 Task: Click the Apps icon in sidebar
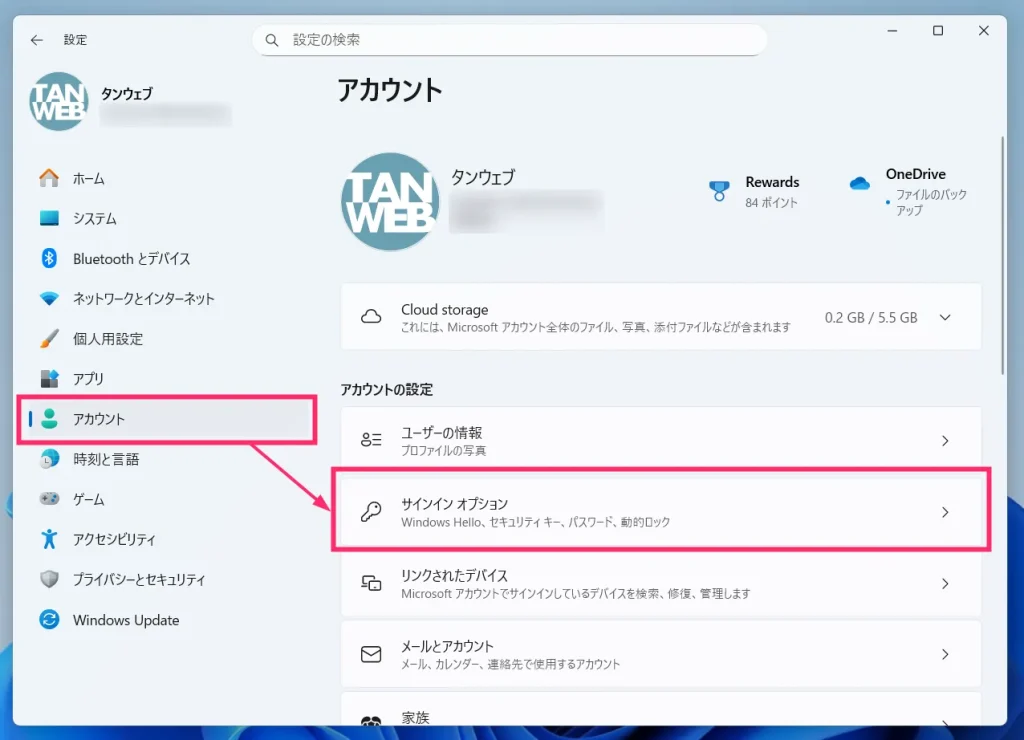49,379
